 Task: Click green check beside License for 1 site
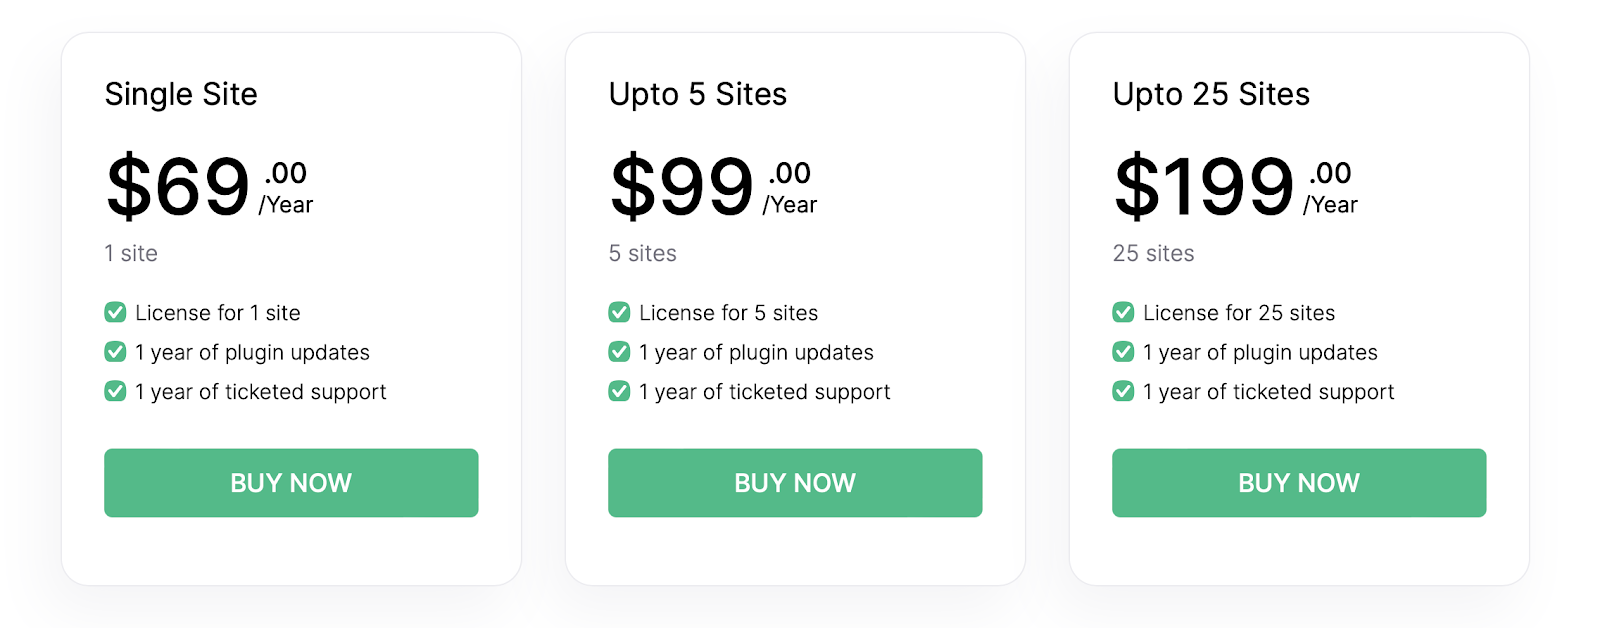point(115,312)
